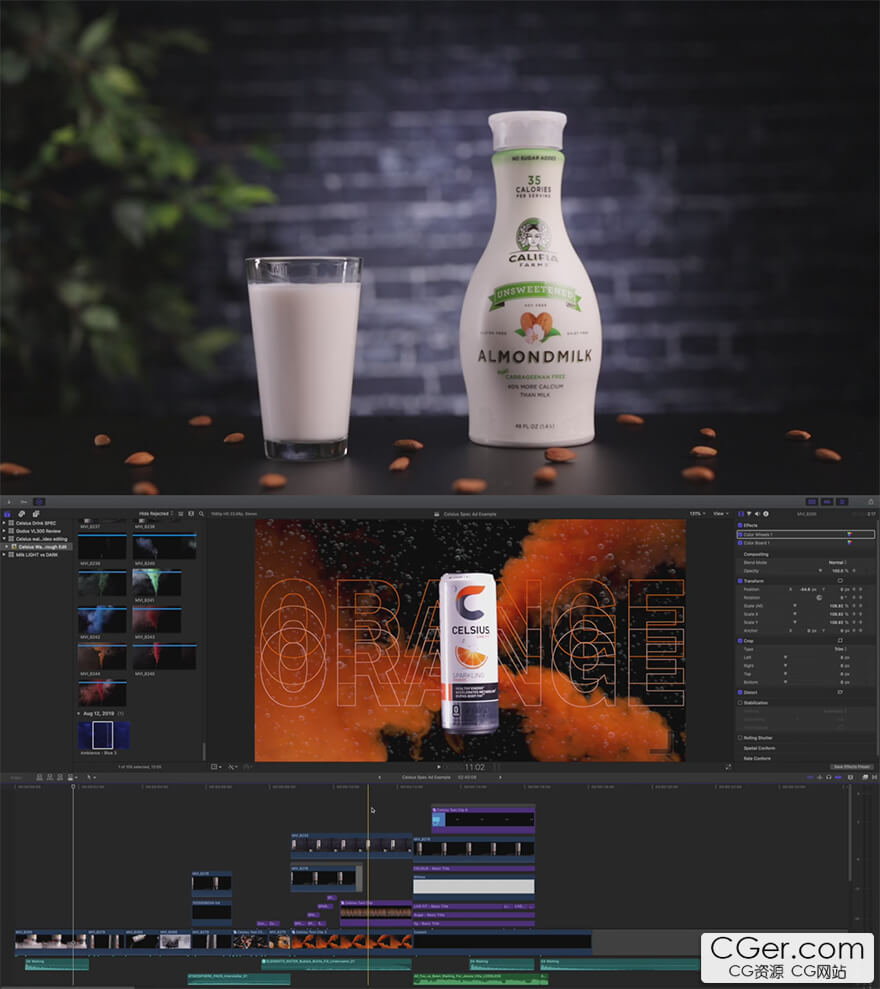Image resolution: width=880 pixels, height=989 pixels.
Task: Toggle the Timeline panel layout button
Action: 826,502
